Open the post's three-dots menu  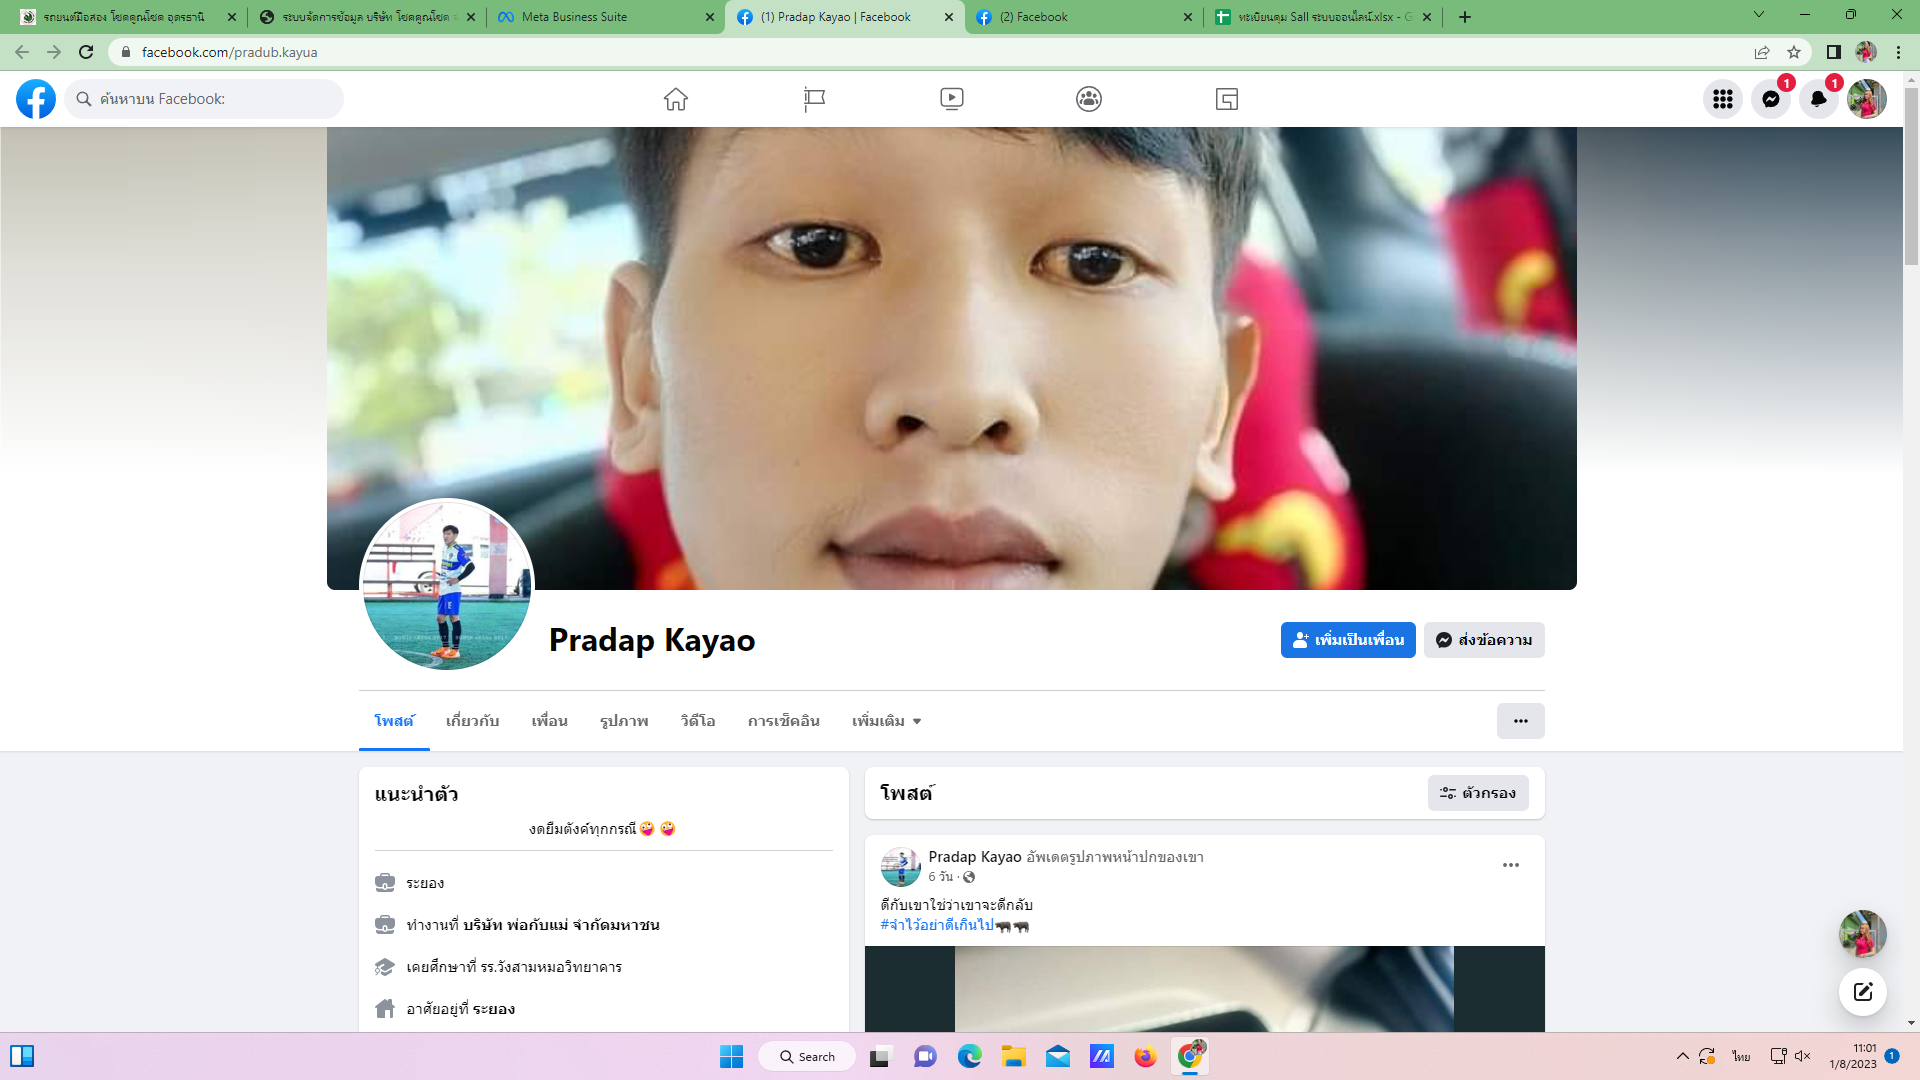pyautogui.click(x=1510, y=865)
